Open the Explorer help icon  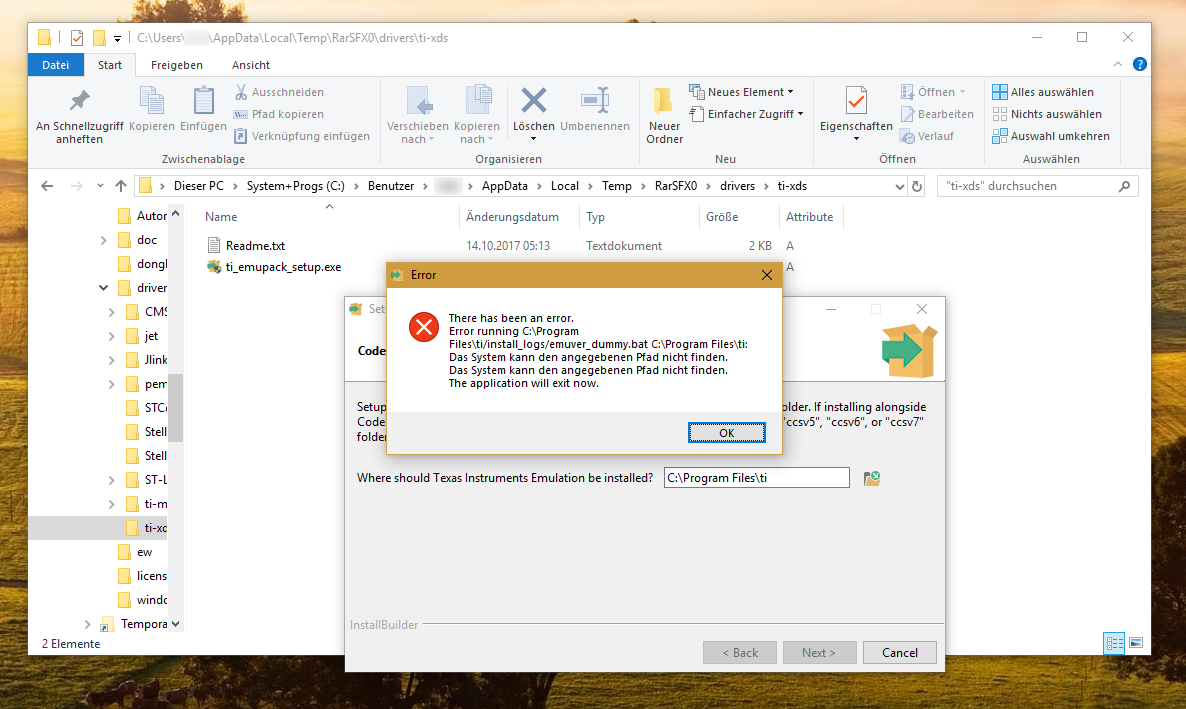pyautogui.click(x=1139, y=64)
